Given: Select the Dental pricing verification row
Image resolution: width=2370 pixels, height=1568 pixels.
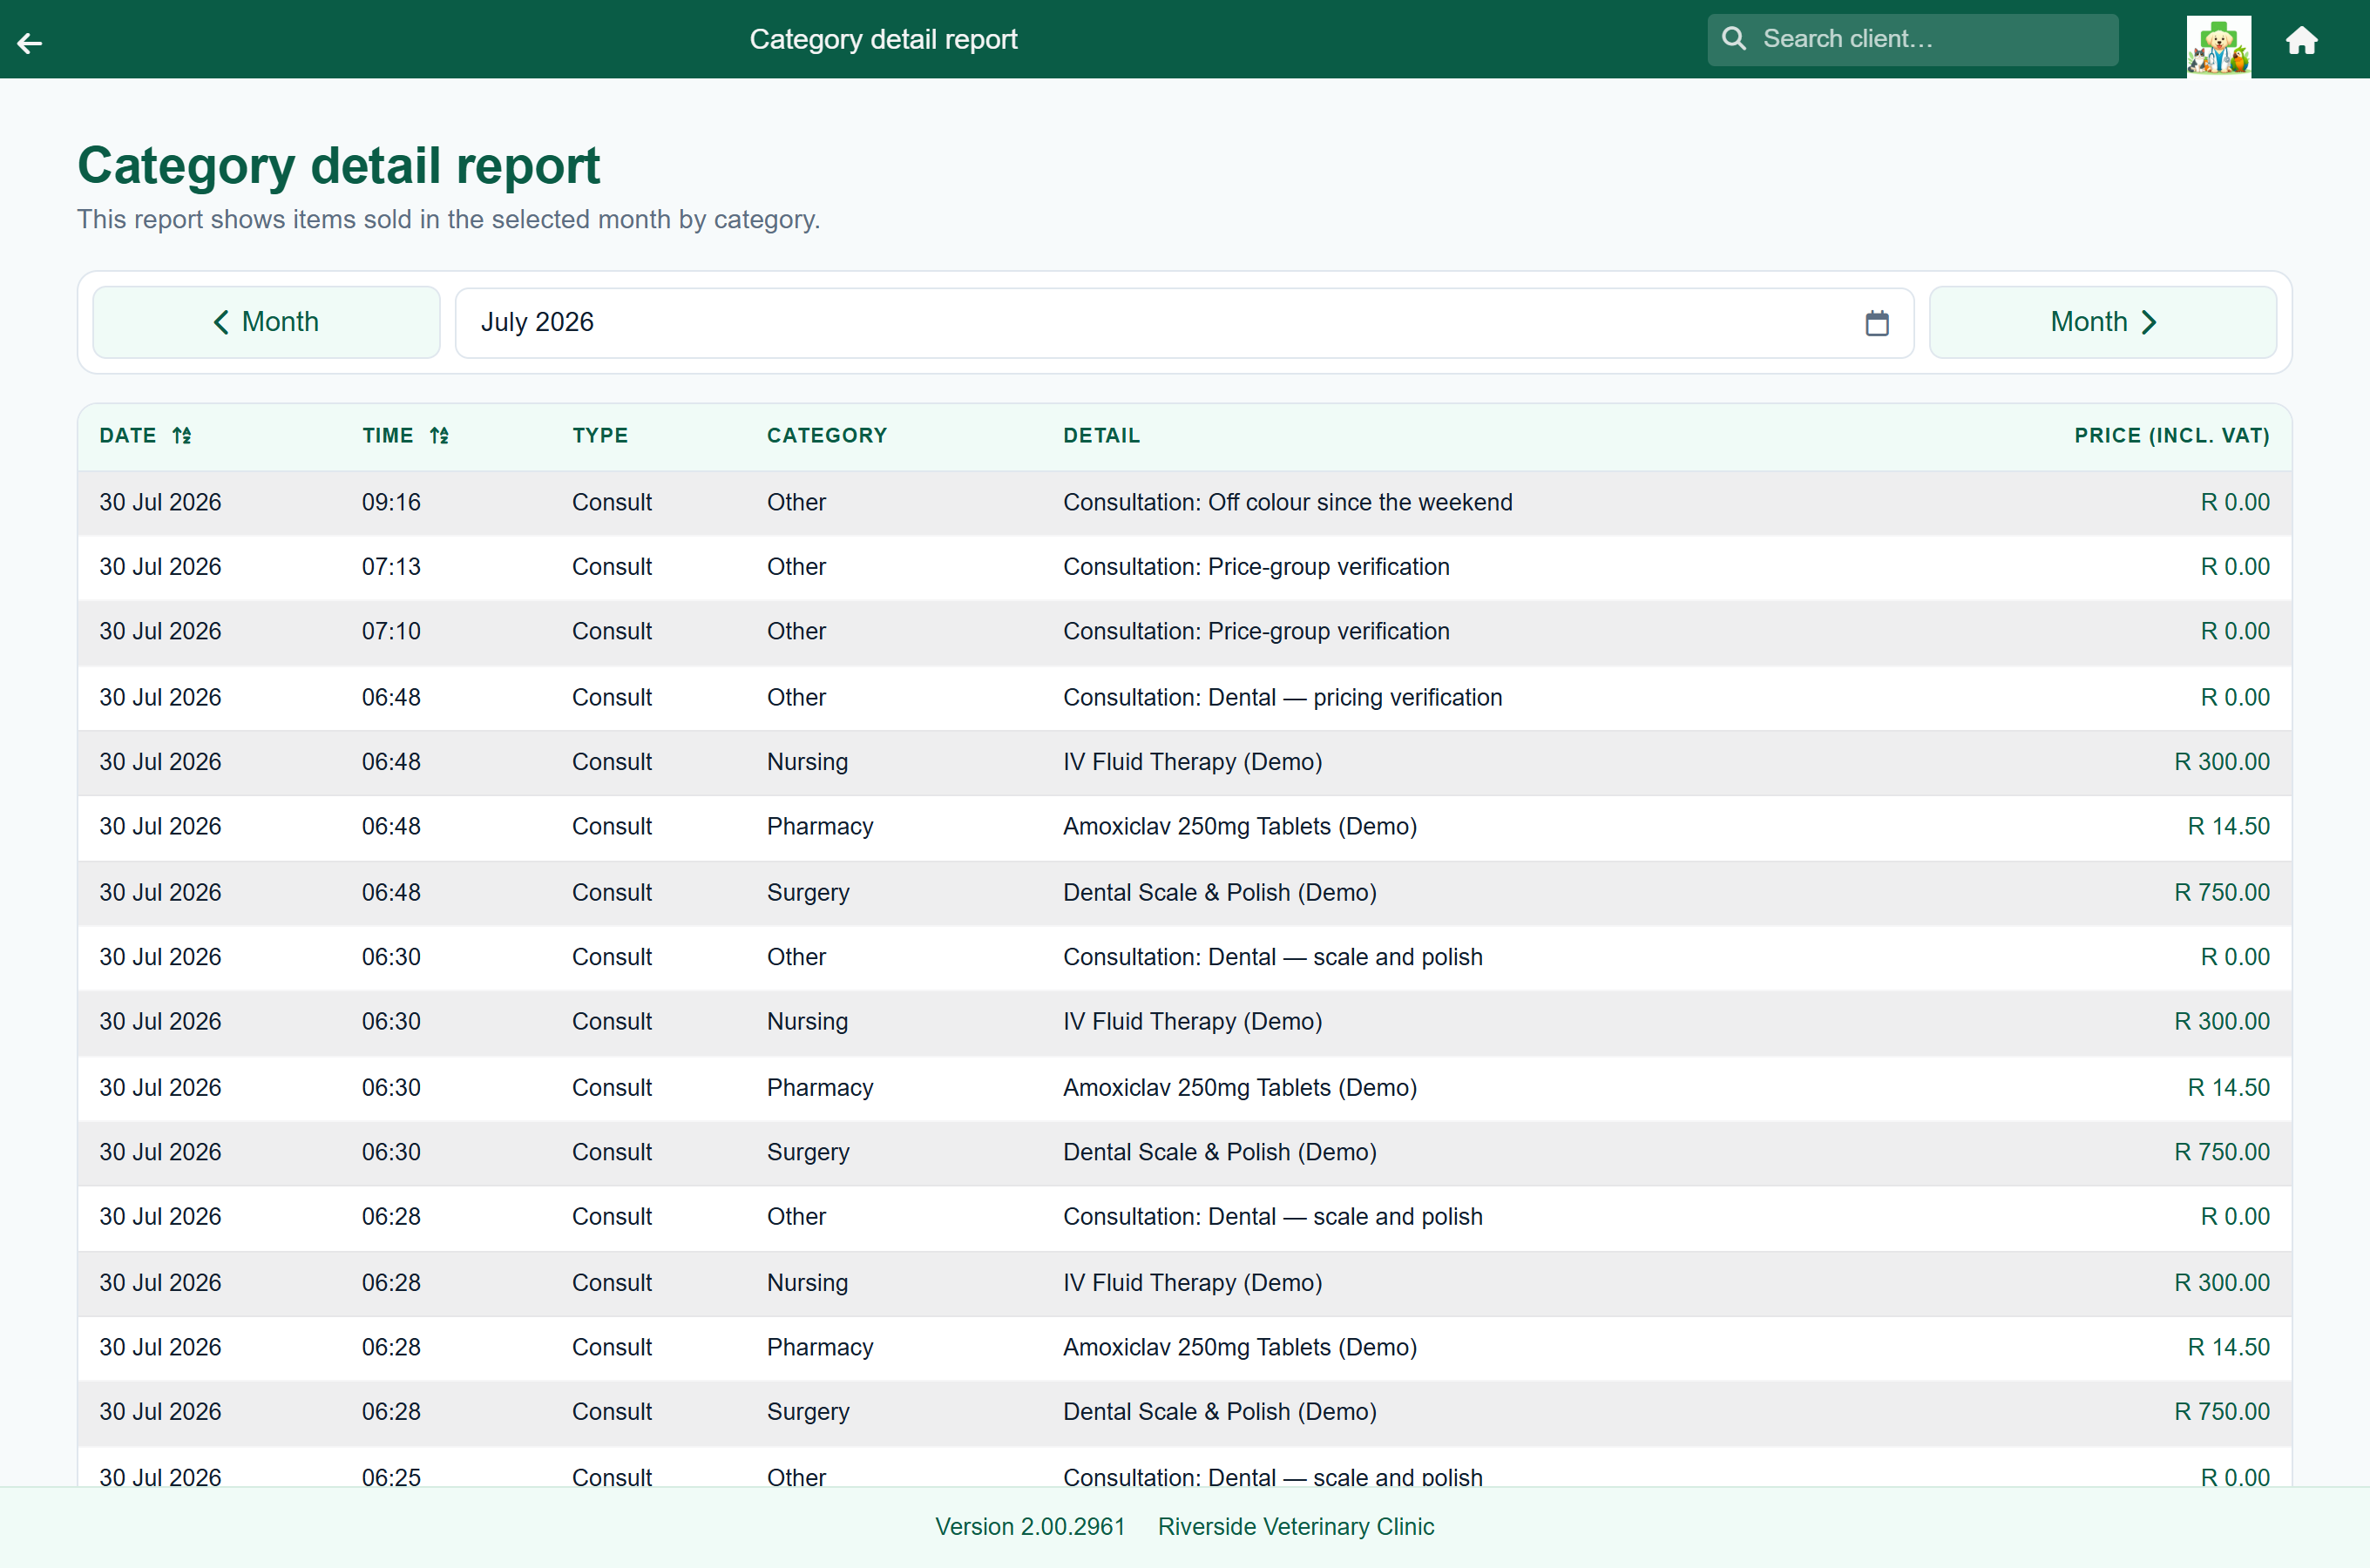Looking at the screenshot, I should (x=1184, y=698).
